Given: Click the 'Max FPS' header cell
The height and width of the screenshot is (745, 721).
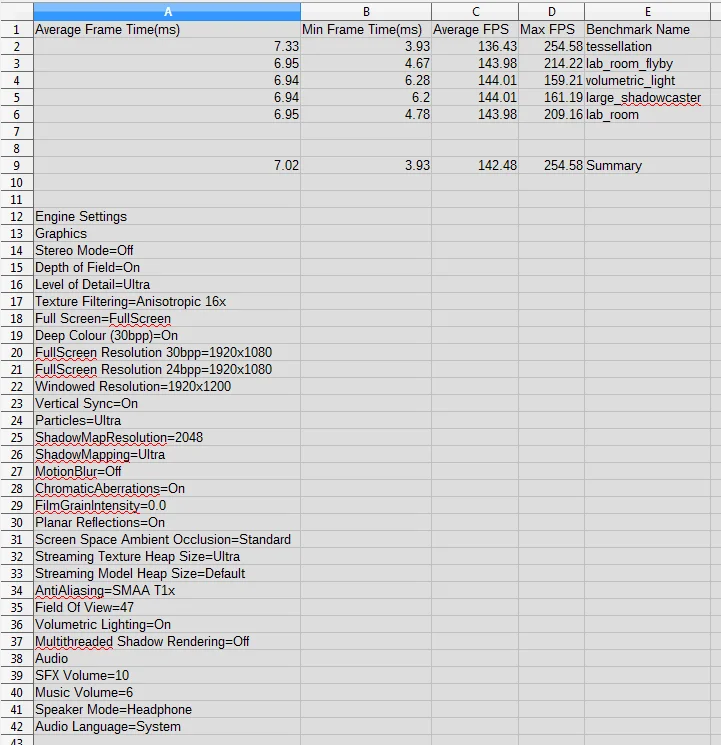Looking at the screenshot, I should pyautogui.click(x=551, y=29).
